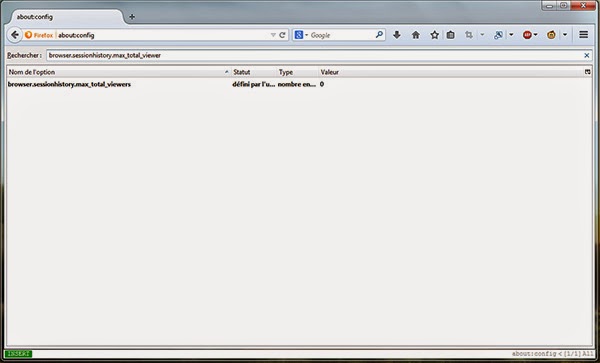Click the green INSERT mode indicator
Viewport: 600px width, 363px height.
point(18,354)
